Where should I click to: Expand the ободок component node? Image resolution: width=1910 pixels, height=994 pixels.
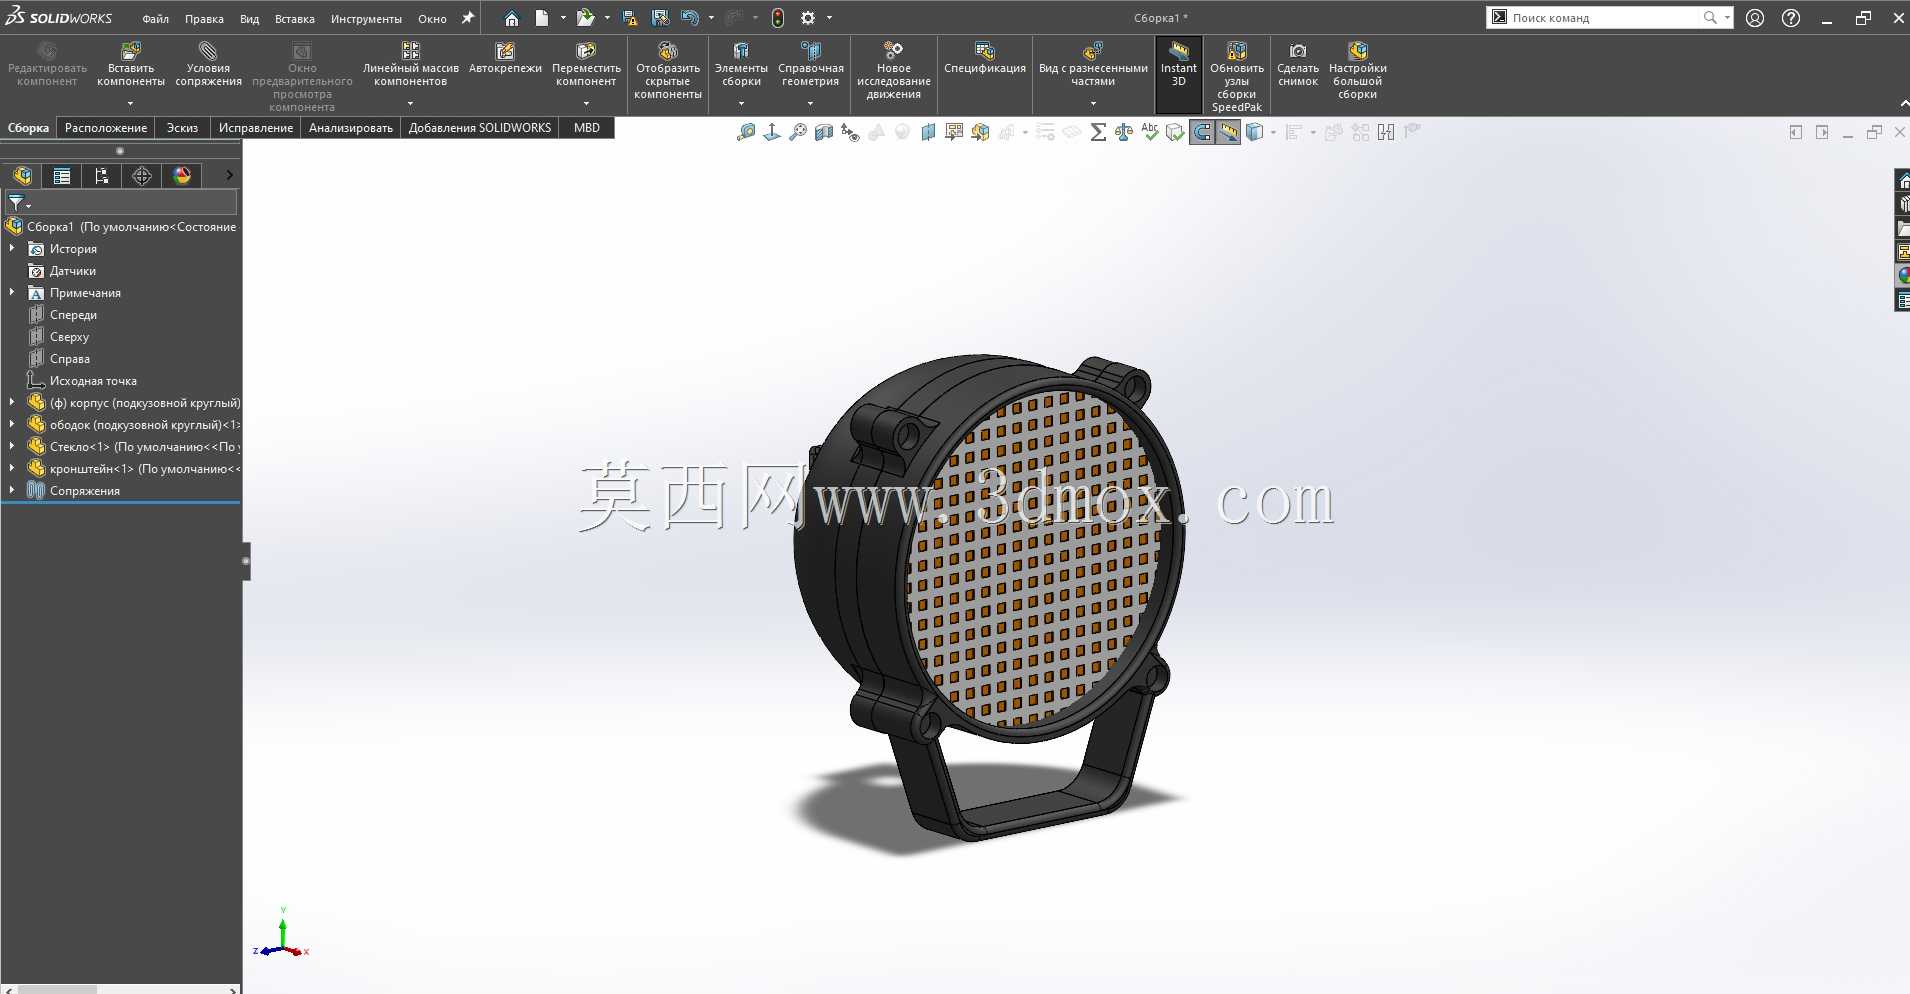tap(12, 424)
